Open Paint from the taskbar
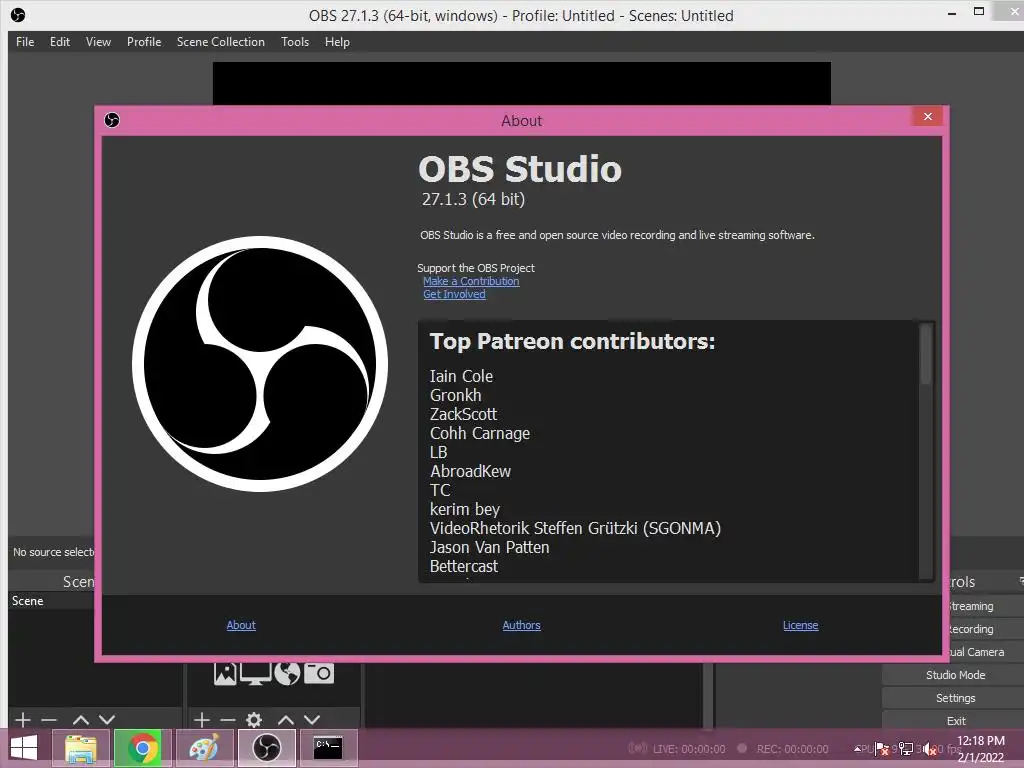 pyautogui.click(x=204, y=748)
